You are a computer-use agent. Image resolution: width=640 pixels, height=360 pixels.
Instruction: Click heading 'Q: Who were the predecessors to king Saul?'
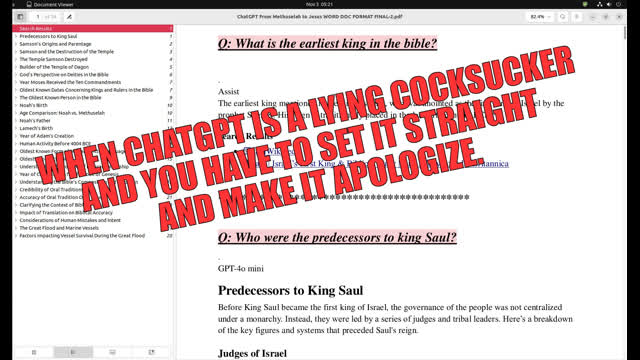coord(337,237)
